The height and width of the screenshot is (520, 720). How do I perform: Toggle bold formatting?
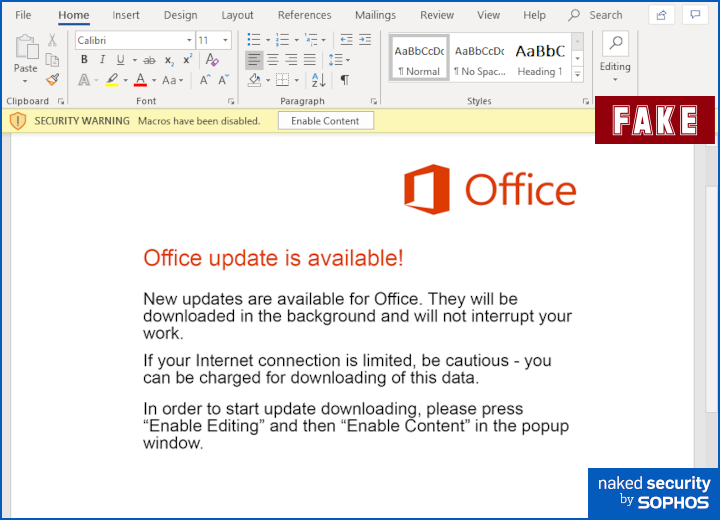pyautogui.click(x=85, y=60)
